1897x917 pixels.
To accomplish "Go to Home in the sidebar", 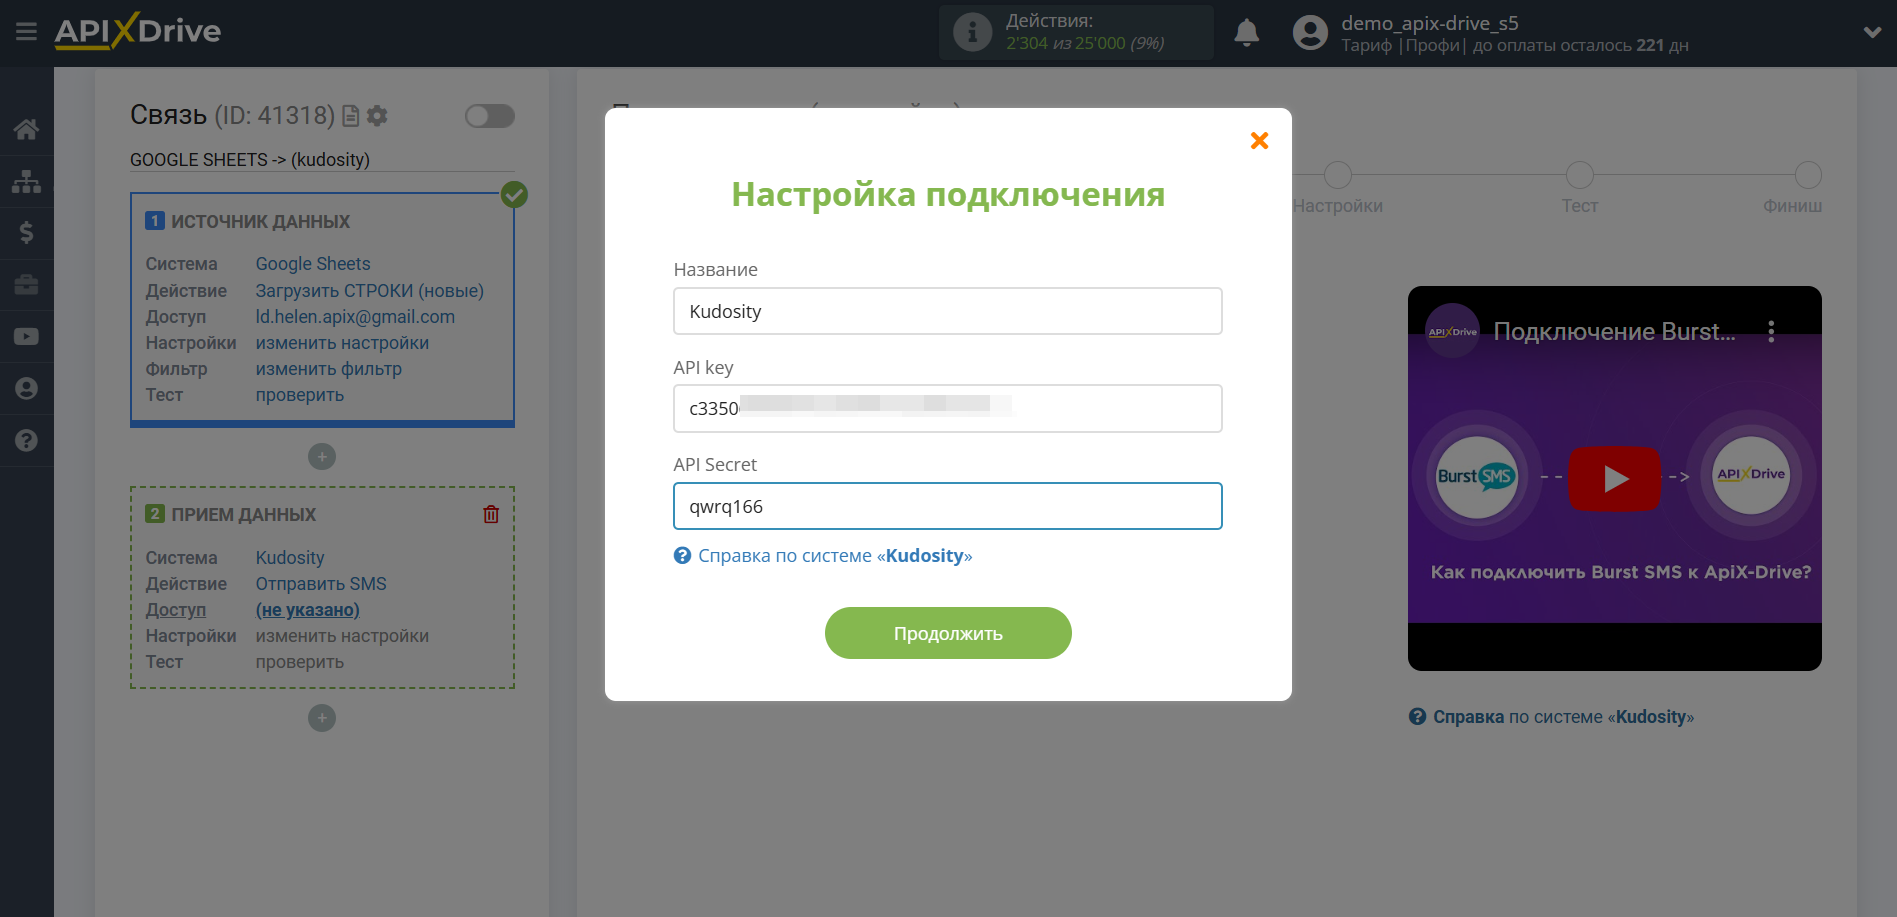I will point(26,129).
